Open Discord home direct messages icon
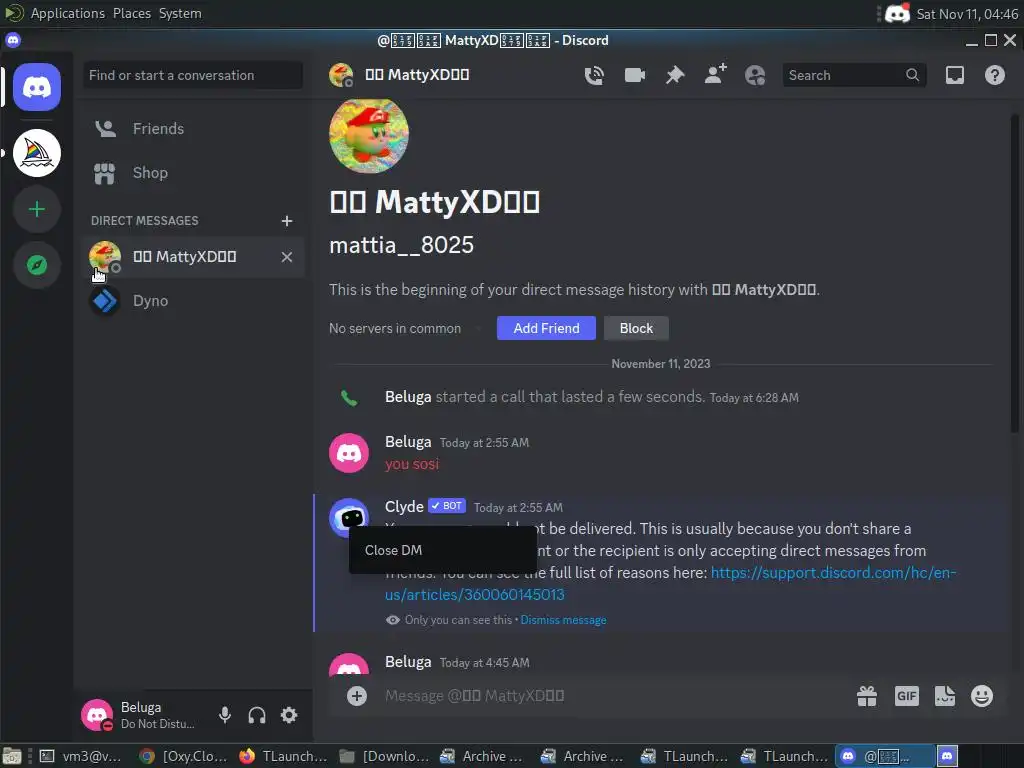Viewport: 1024px width, 768px height. pos(37,87)
